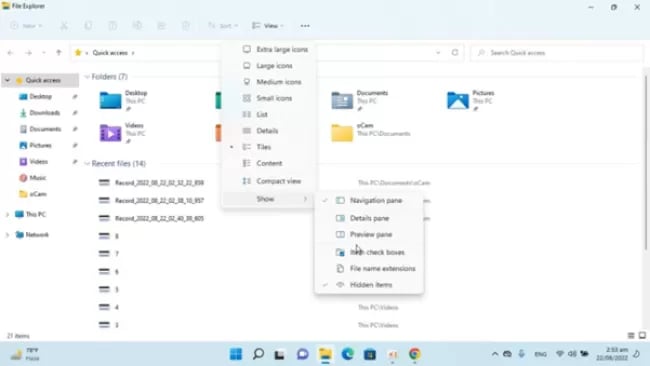
Task: Click the Cut scissors toolbar icon
Action: 64,26
